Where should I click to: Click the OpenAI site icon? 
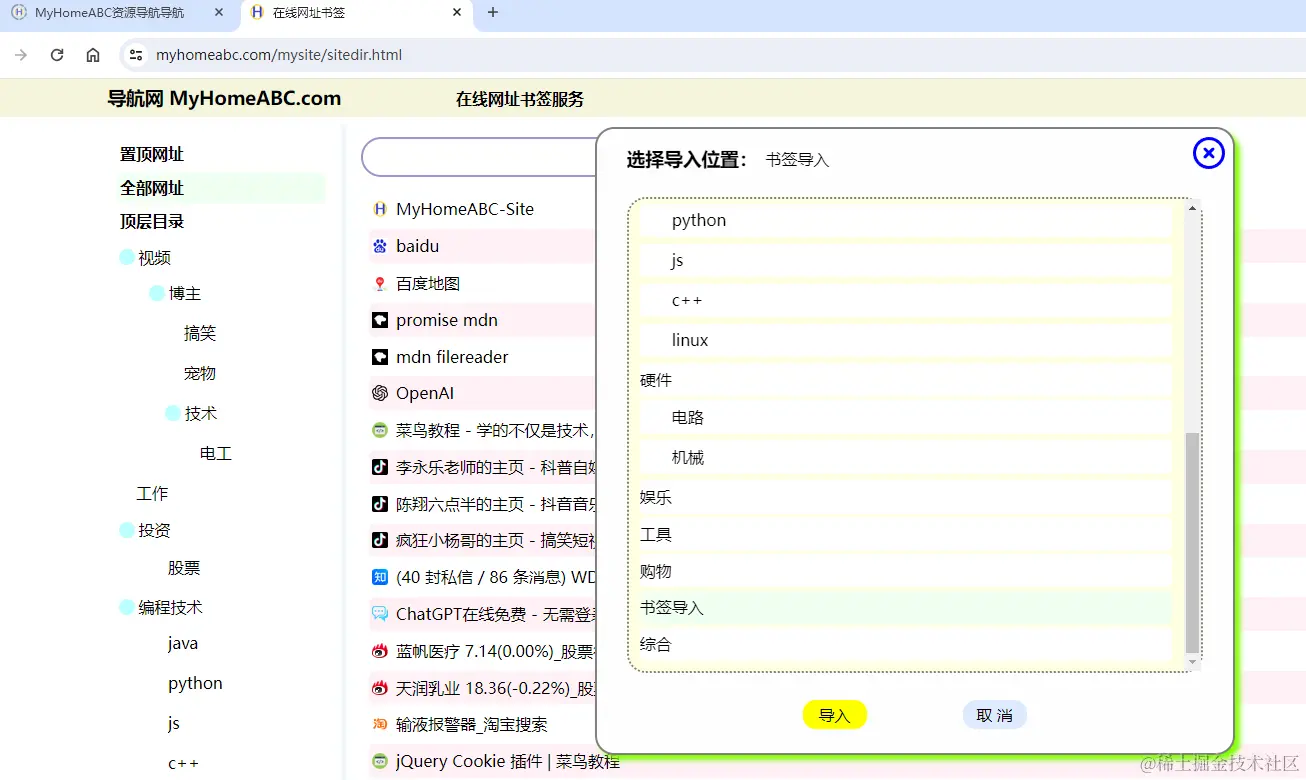(379, 392)
